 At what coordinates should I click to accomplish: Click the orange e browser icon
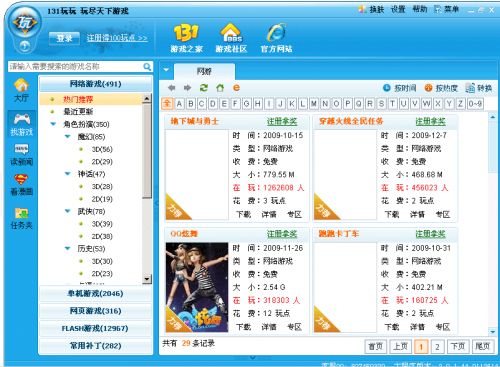point(236,88)
